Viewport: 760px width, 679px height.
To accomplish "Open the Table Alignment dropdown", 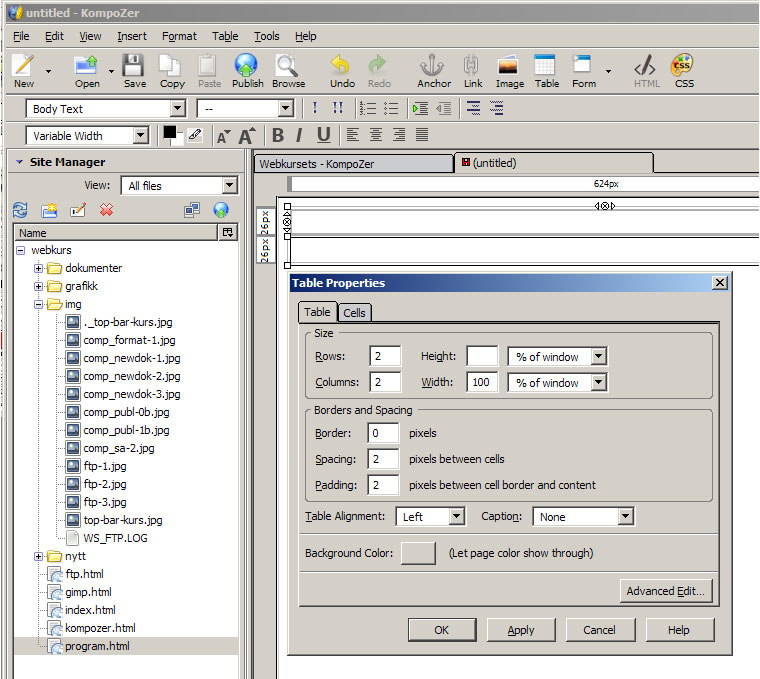I will (431, 517).
